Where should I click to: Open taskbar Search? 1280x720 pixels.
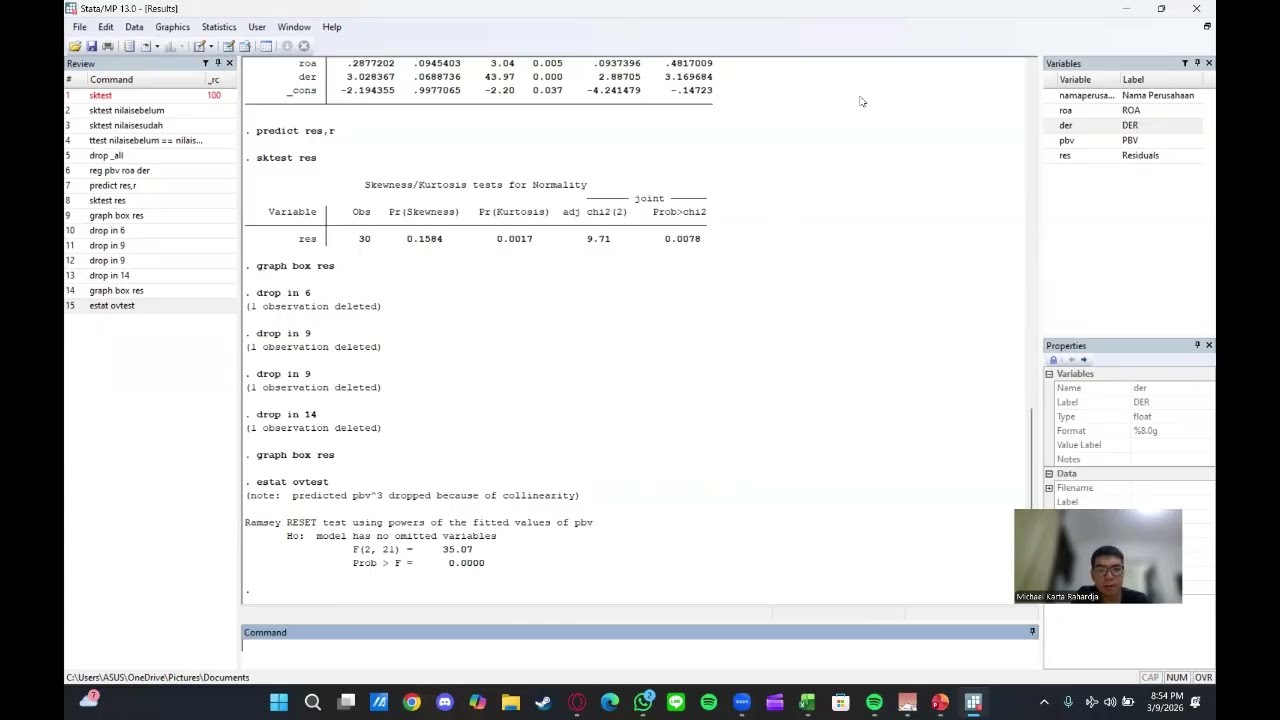(312, 702)
